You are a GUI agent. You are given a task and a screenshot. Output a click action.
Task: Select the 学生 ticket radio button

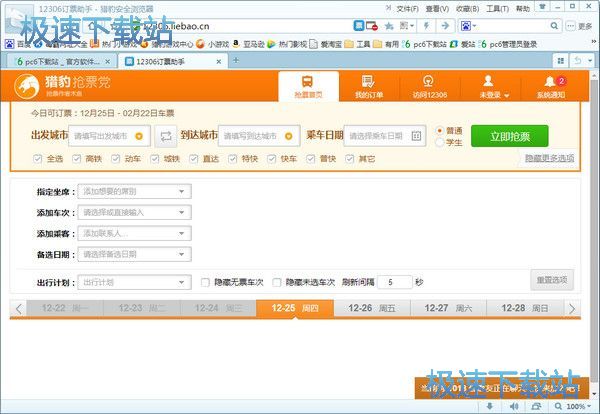[441, 143]
